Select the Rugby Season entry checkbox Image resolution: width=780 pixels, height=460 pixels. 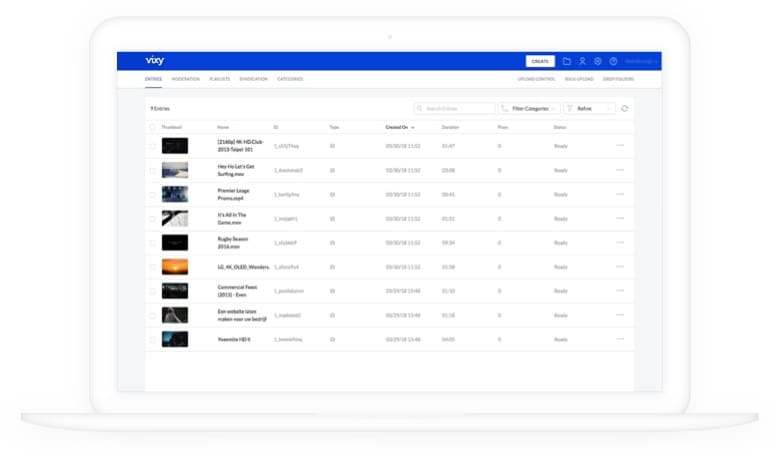coord(153,243)
